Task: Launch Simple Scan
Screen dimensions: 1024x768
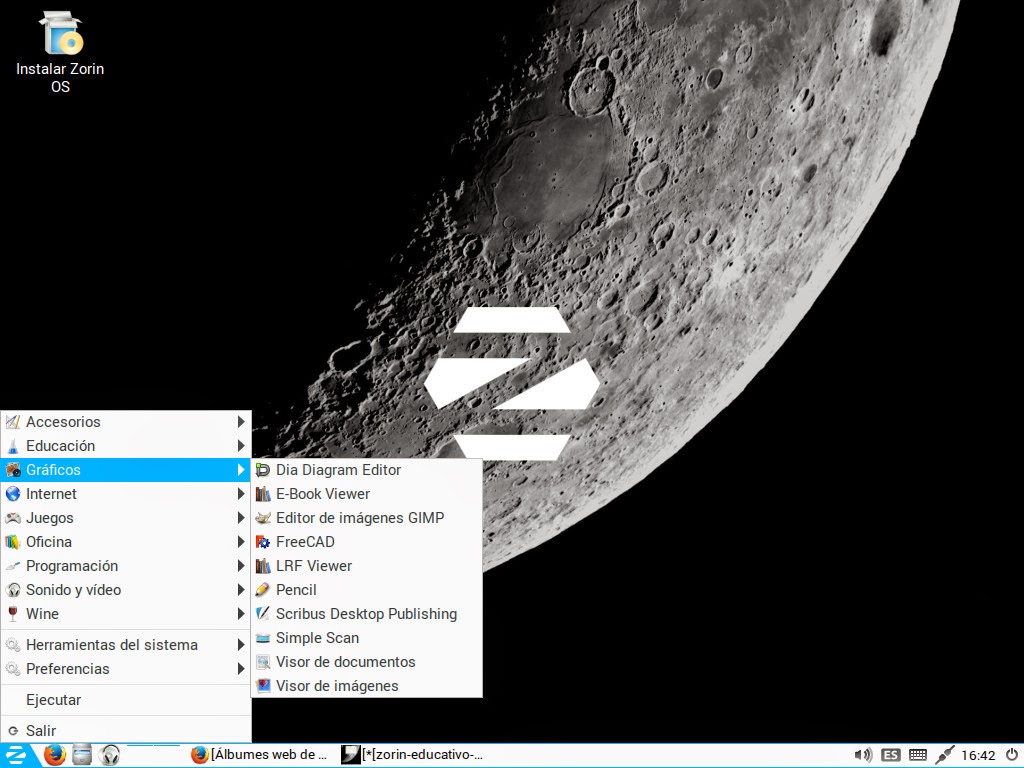Action: (x=318, y=638)
